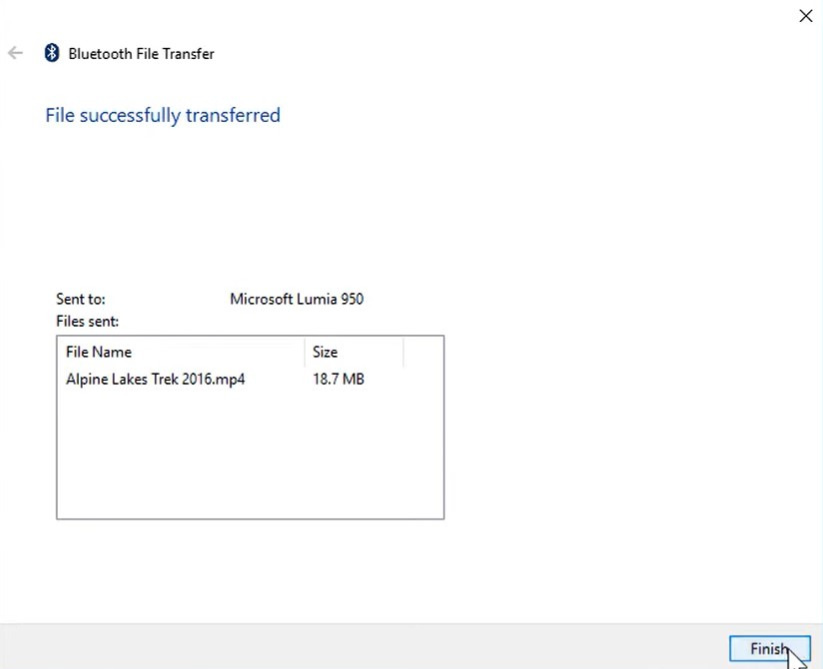Sort by the File Name column header

coord(180,352)
